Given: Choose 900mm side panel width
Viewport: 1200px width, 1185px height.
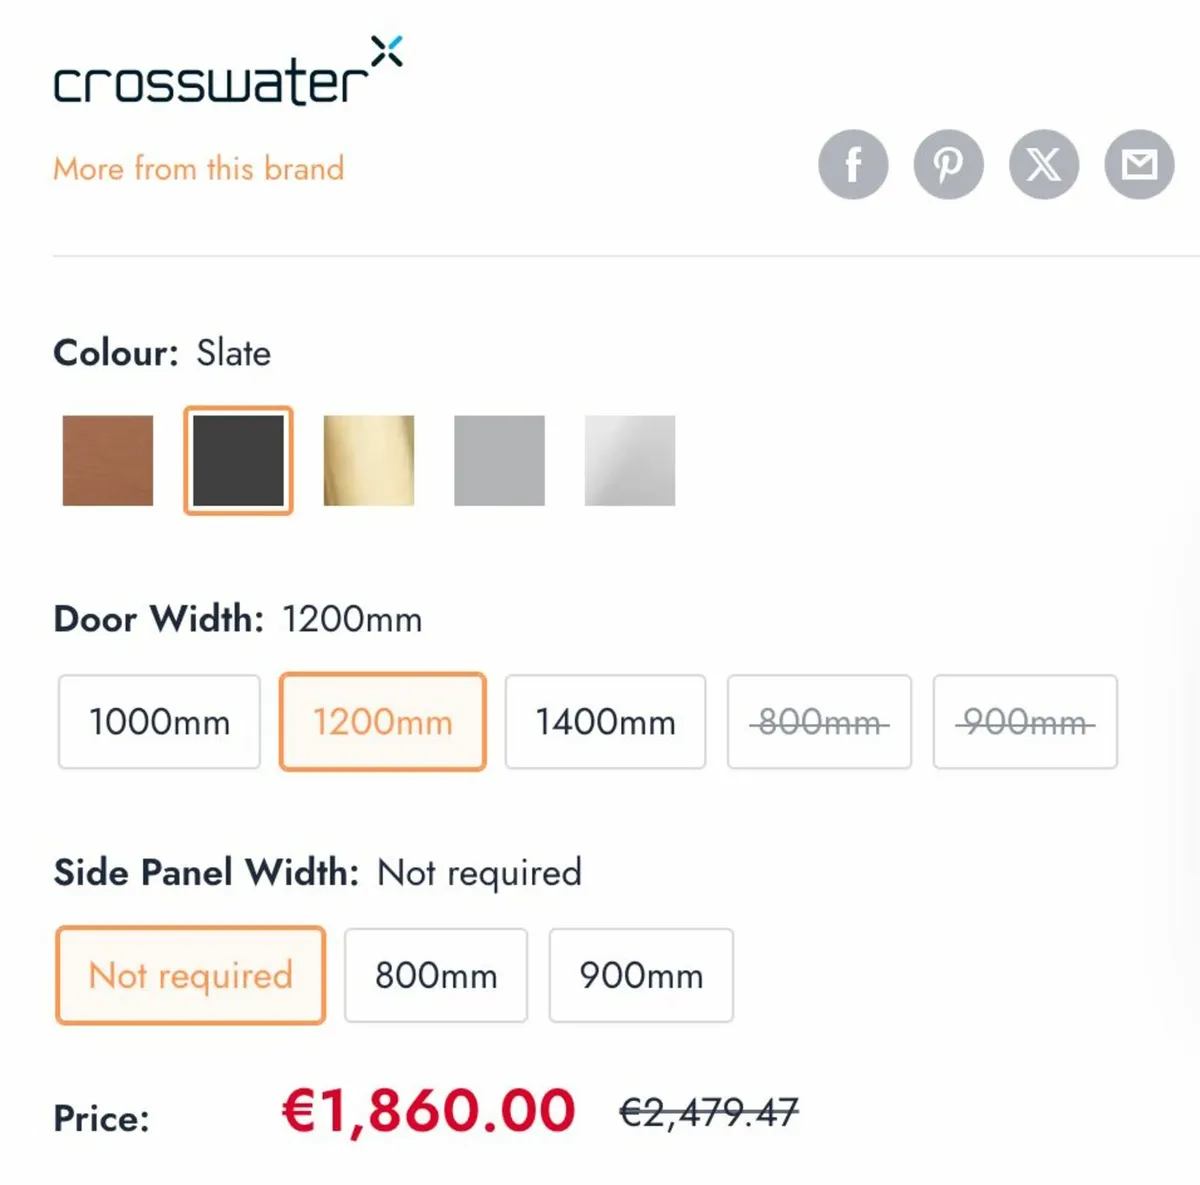Looking at the screenshot, I should 641,975.
